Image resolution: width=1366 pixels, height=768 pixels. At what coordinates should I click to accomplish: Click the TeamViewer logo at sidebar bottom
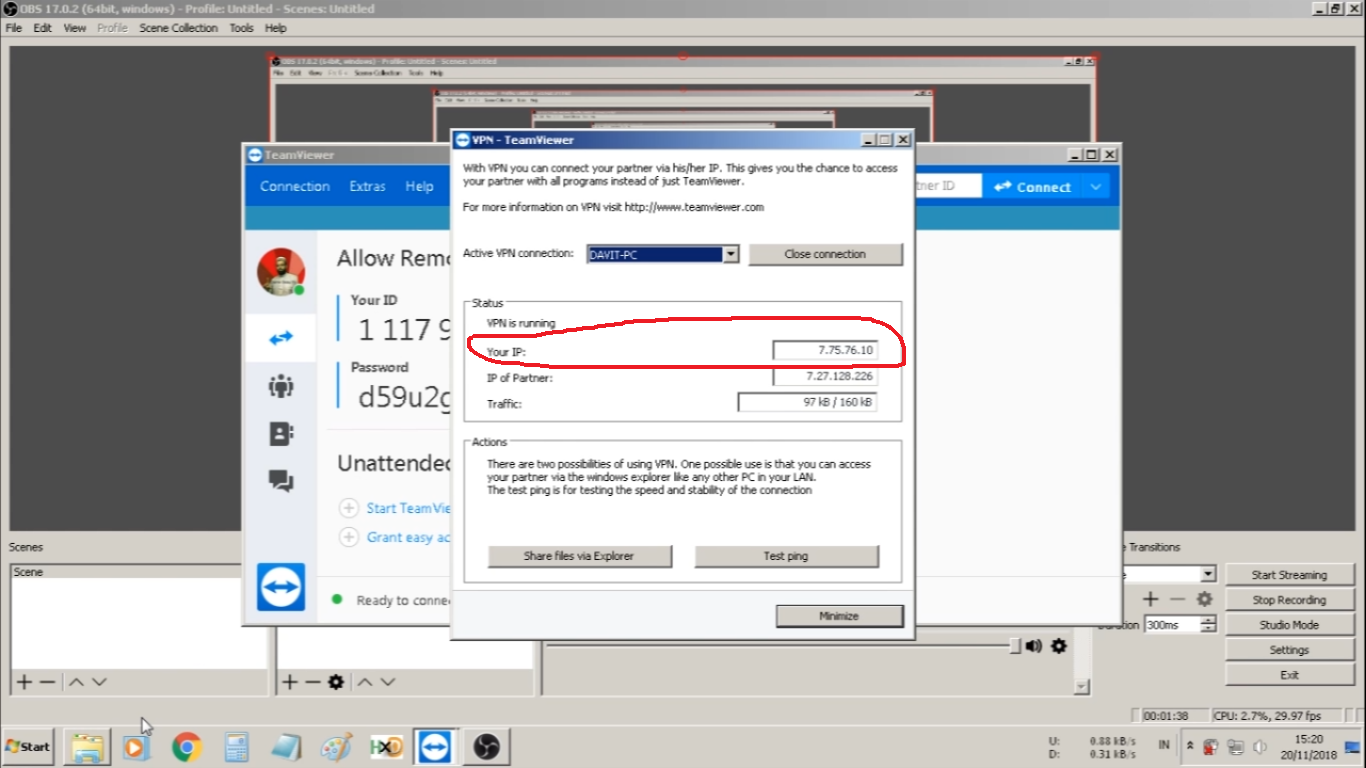point(281,587)
